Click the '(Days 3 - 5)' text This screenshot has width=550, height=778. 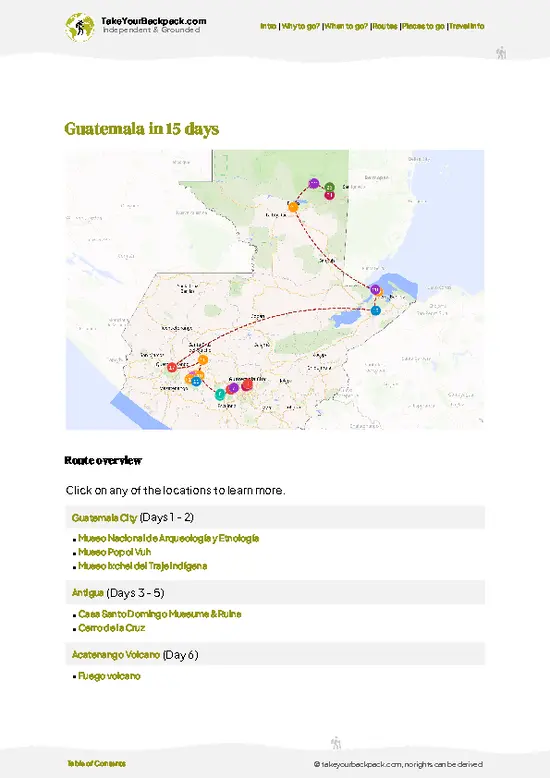coord(136,593)
